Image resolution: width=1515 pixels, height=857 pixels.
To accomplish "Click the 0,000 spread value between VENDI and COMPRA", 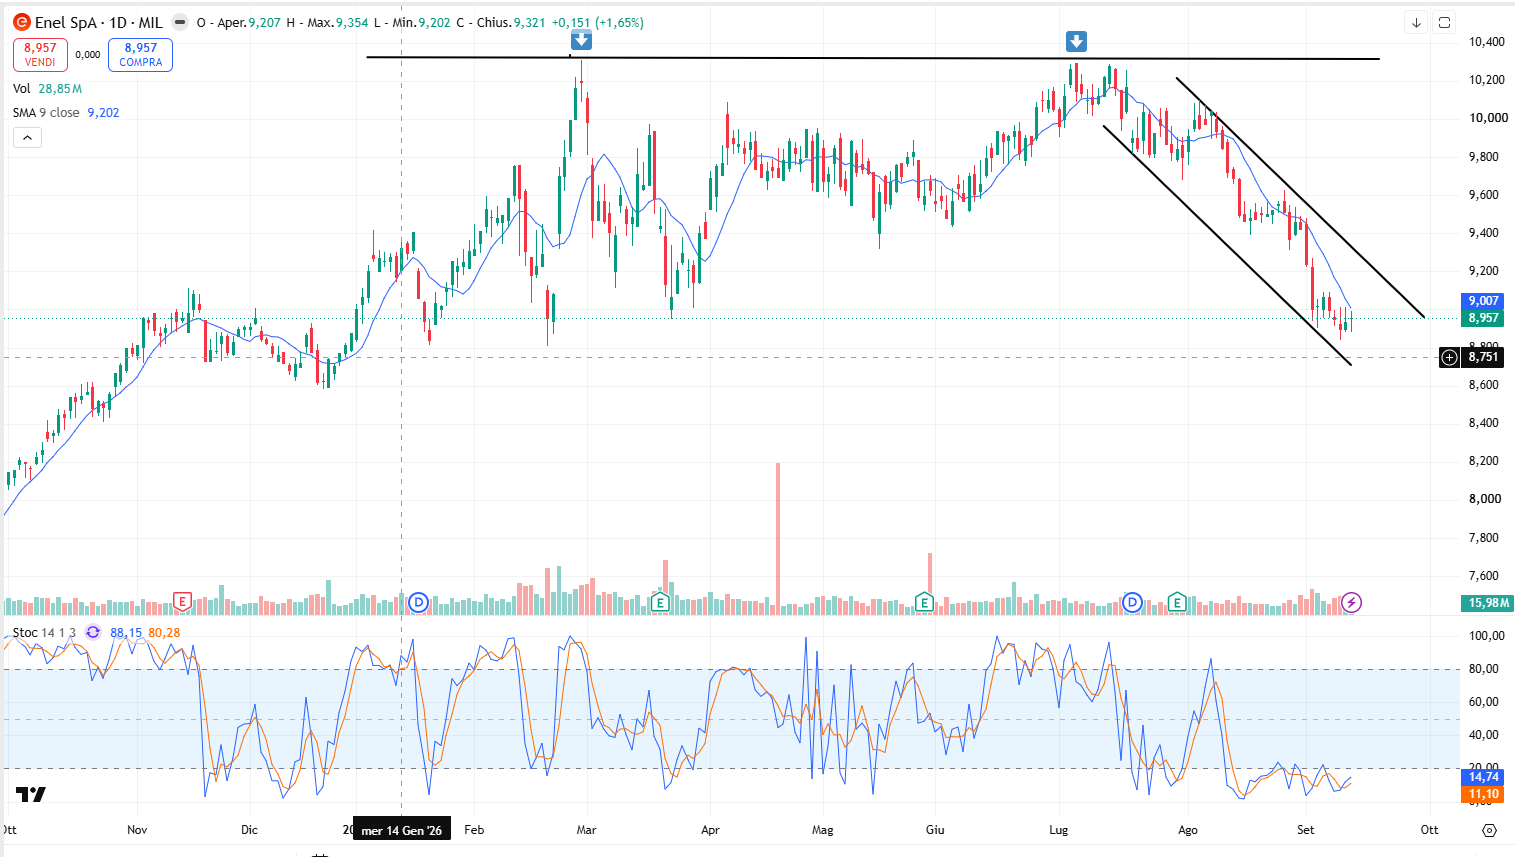I will click(88, 55).
